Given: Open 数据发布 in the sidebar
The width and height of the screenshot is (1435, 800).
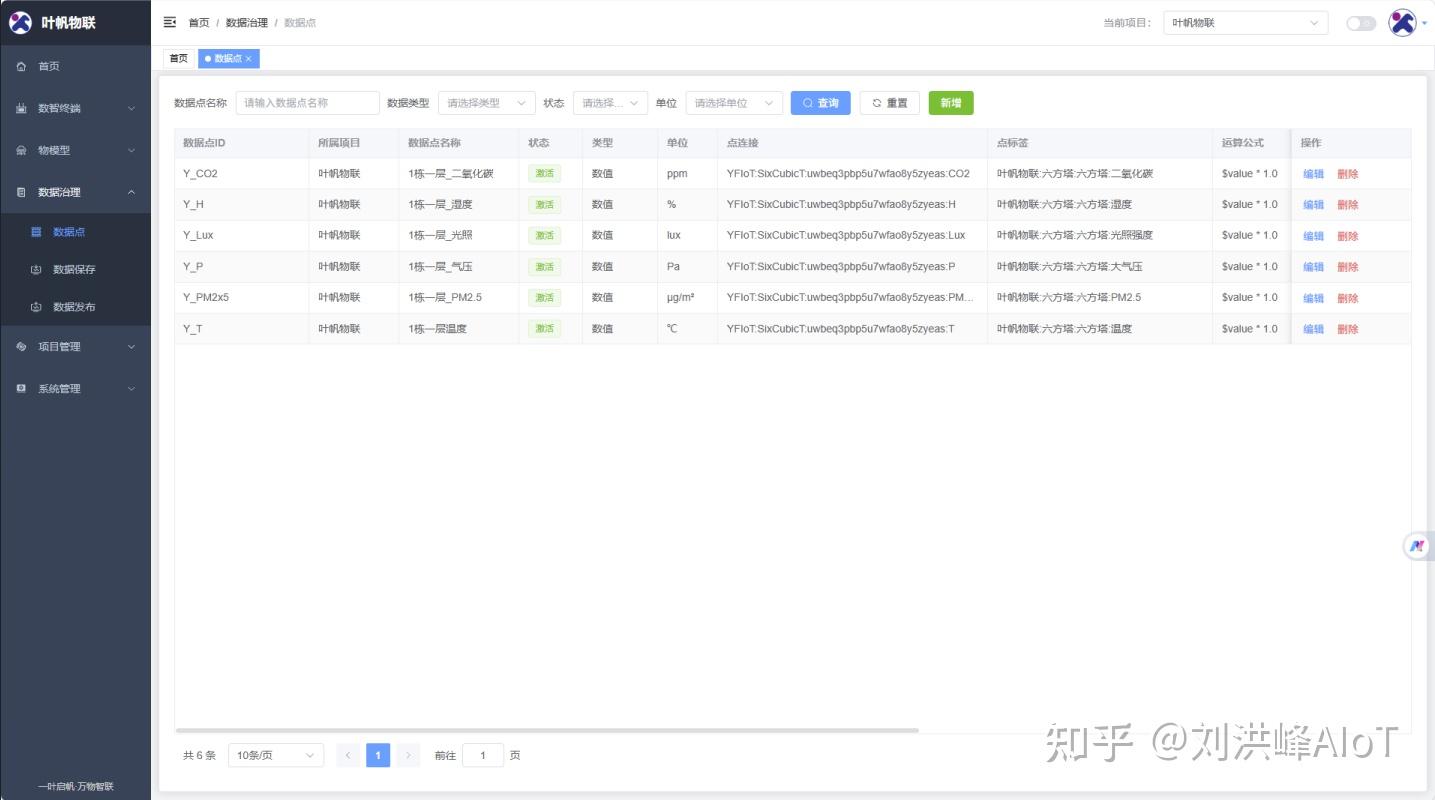Looking at the screenshot, I should click(75, 307).
